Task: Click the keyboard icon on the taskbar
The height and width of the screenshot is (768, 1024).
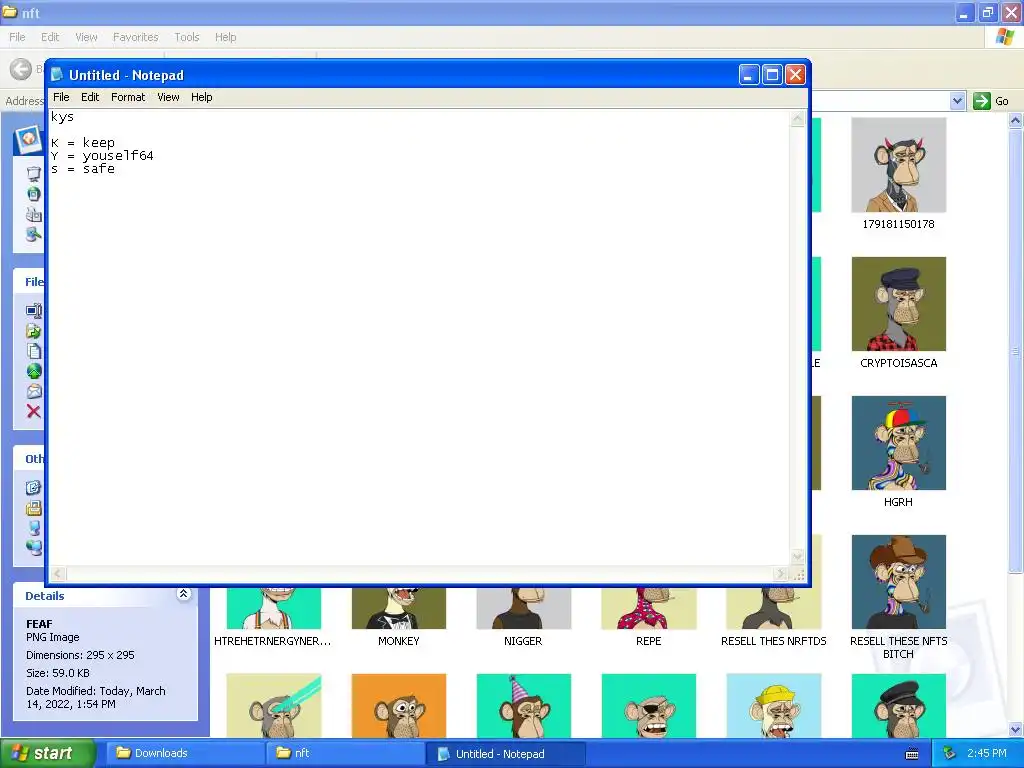Action: tap(912, 754)
